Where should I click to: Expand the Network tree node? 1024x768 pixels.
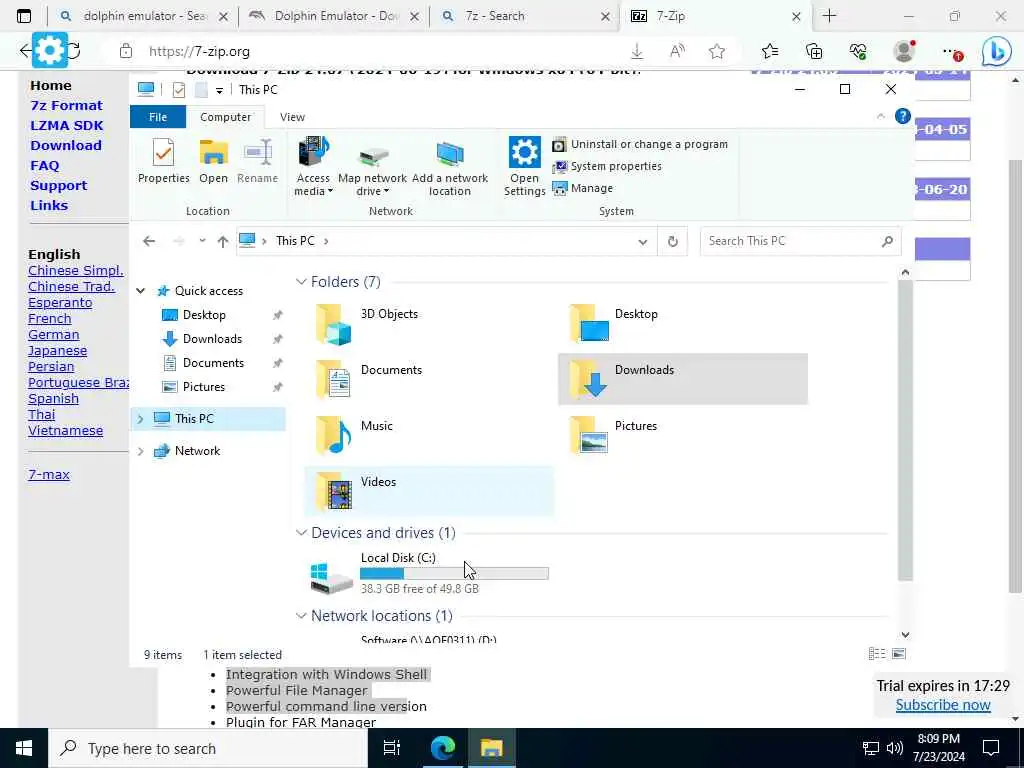click(140, 451)
